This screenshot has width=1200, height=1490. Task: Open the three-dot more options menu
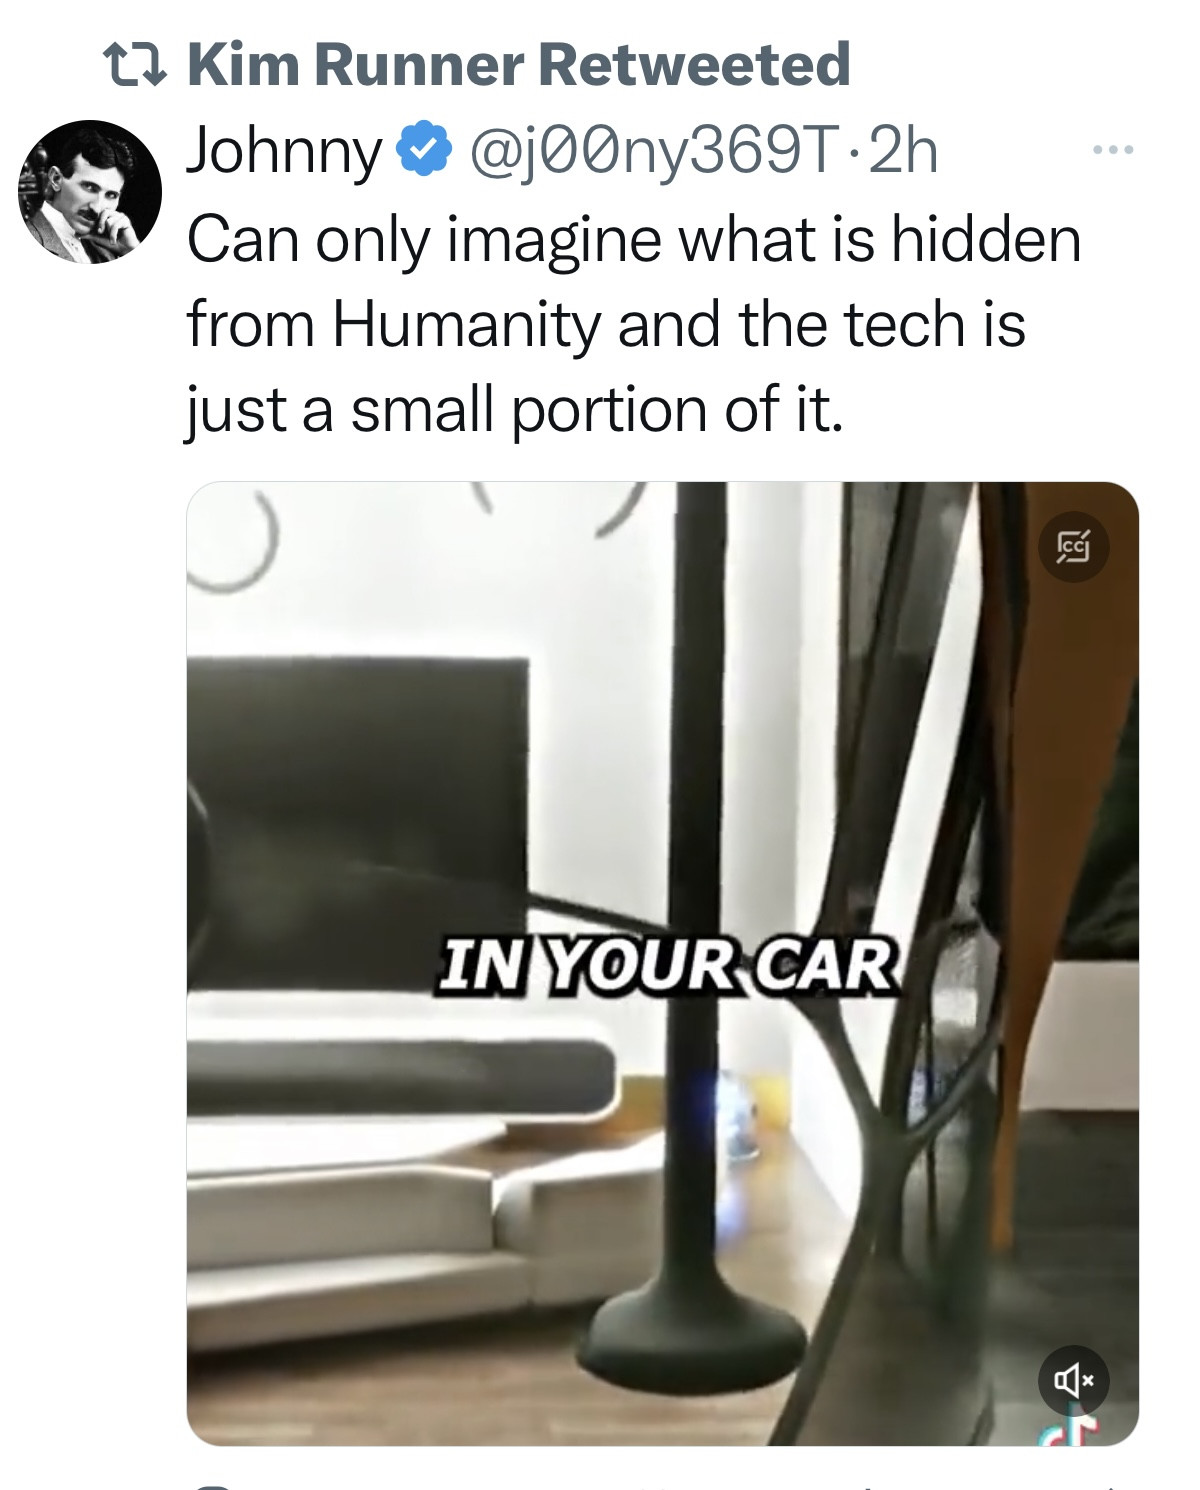click(1113, 151)
